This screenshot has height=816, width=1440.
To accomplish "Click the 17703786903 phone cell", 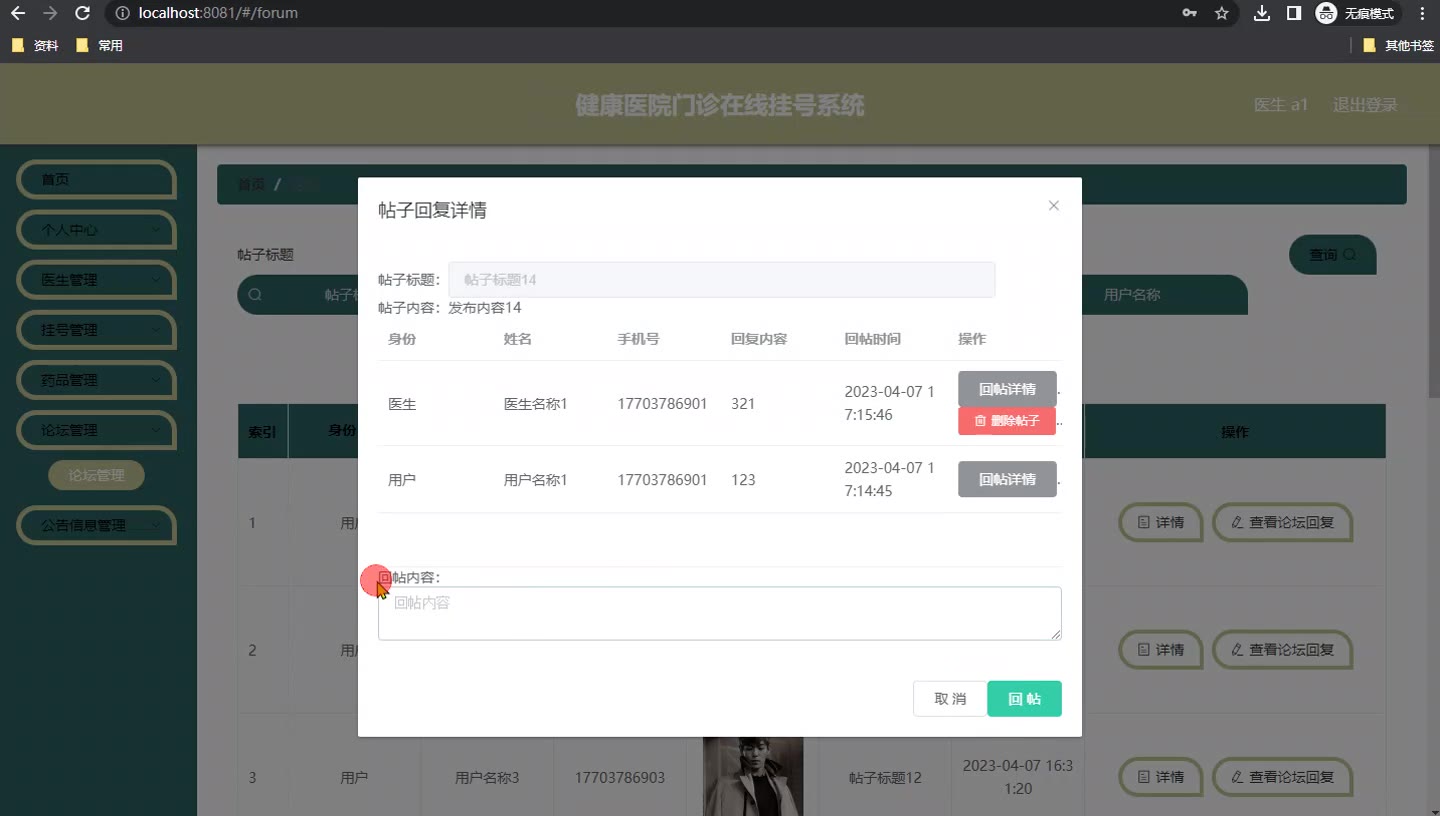I will click(620, 777).
